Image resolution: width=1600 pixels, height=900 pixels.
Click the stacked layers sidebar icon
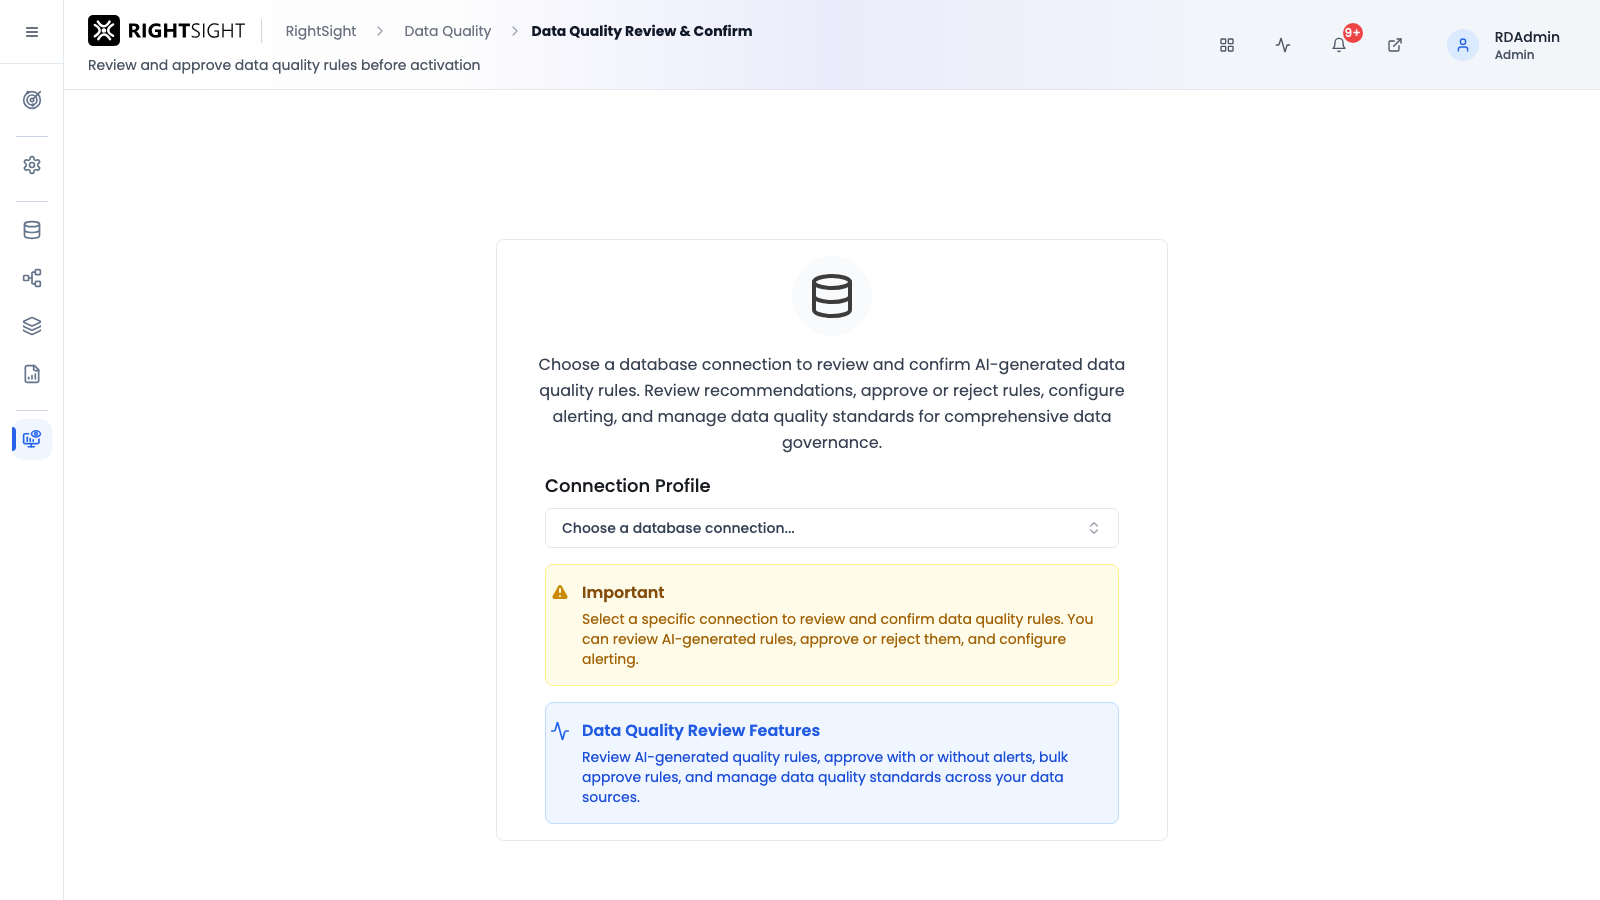[x=32, y=326]
